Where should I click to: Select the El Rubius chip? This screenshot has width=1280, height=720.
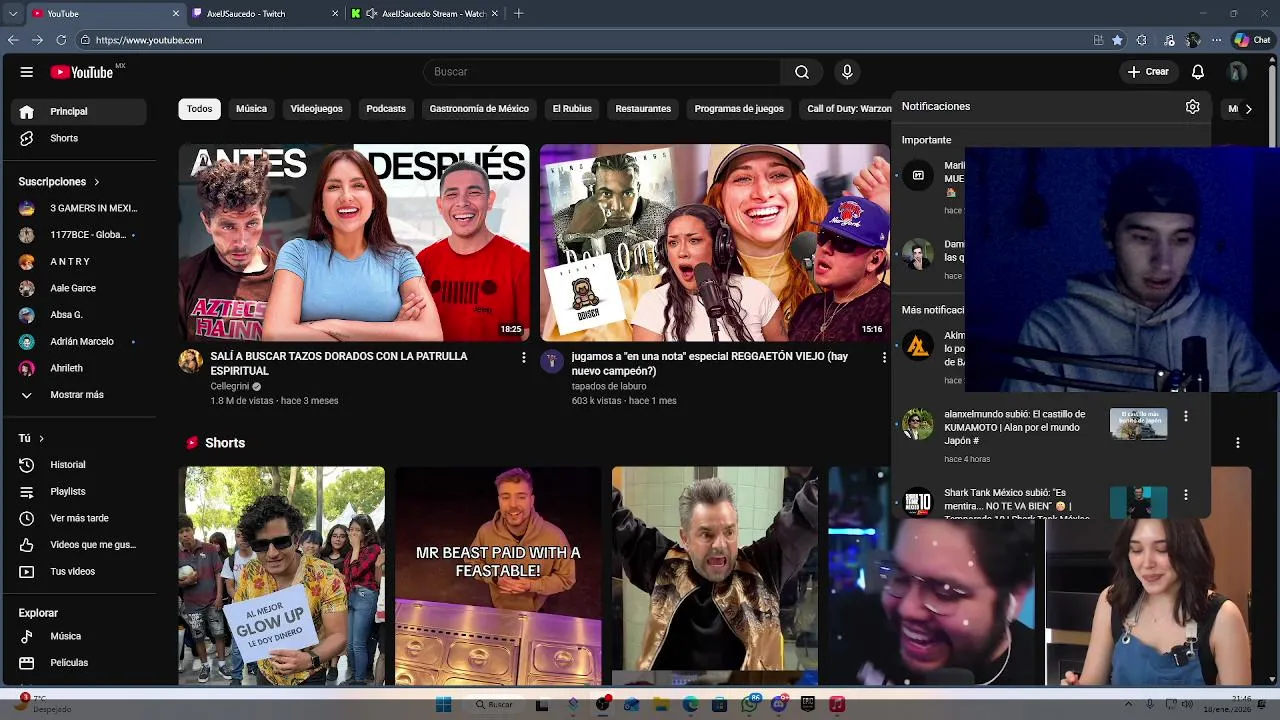pos(572,109)
